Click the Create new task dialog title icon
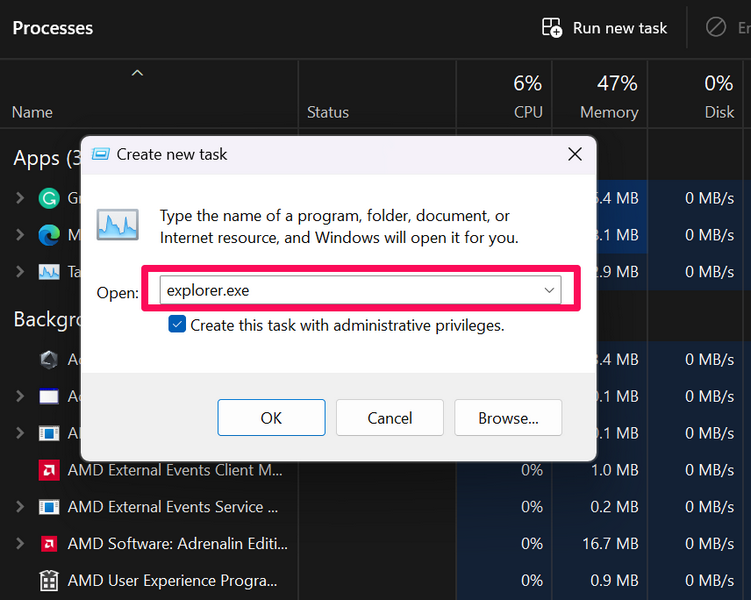751x600 pixels. pos(101,154)
